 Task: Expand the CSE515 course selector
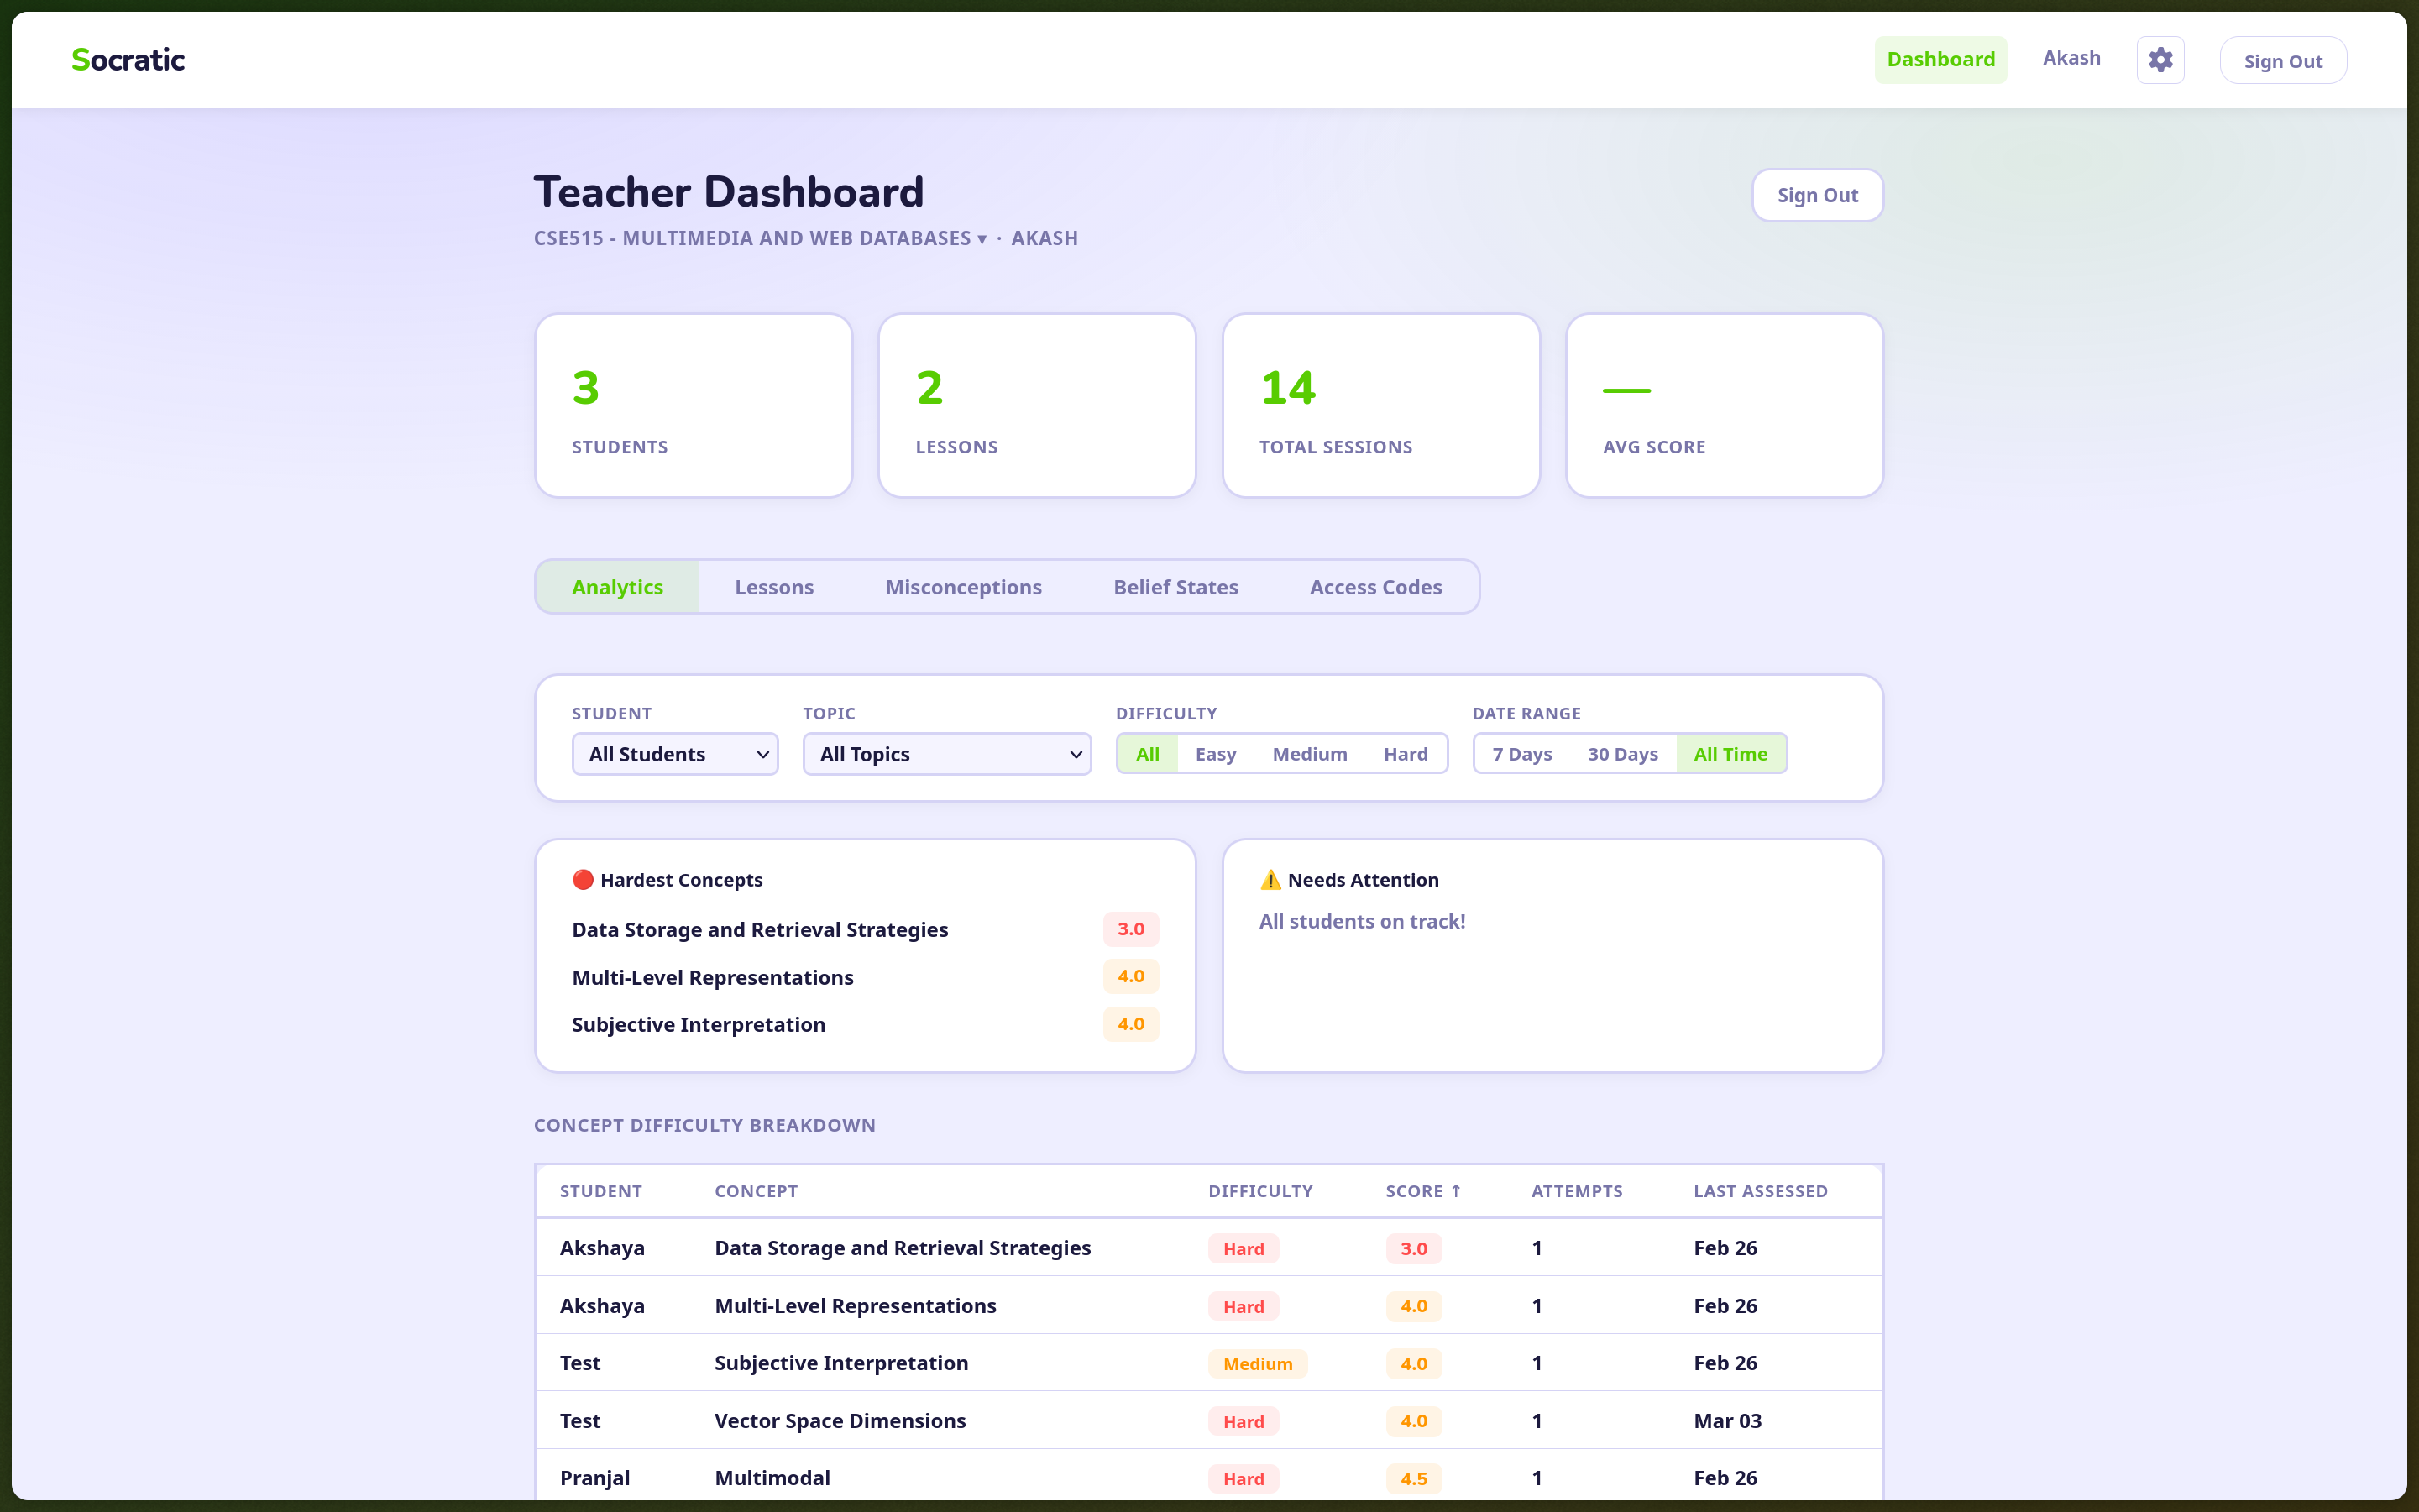(760, 238)
